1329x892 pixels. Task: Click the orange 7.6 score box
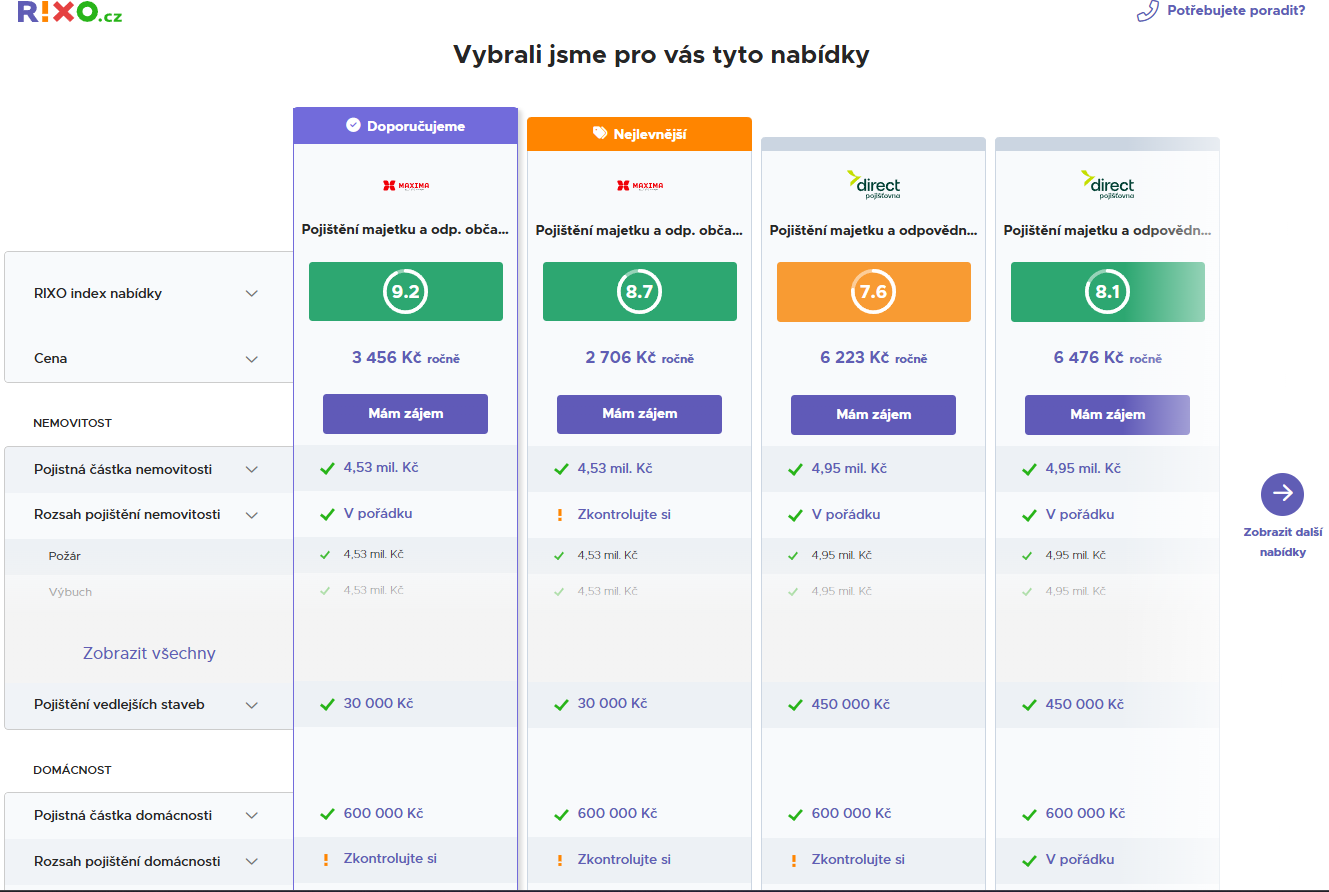[874, 292]
